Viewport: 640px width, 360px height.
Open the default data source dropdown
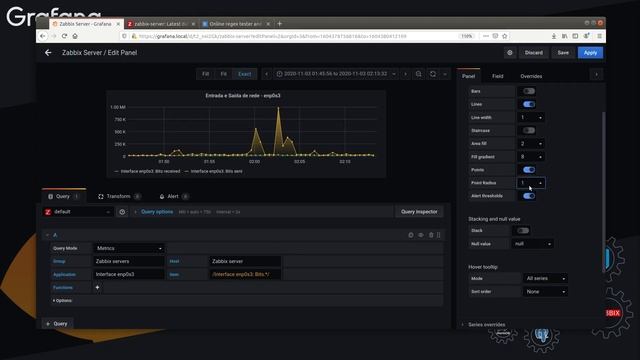point(78,212)
